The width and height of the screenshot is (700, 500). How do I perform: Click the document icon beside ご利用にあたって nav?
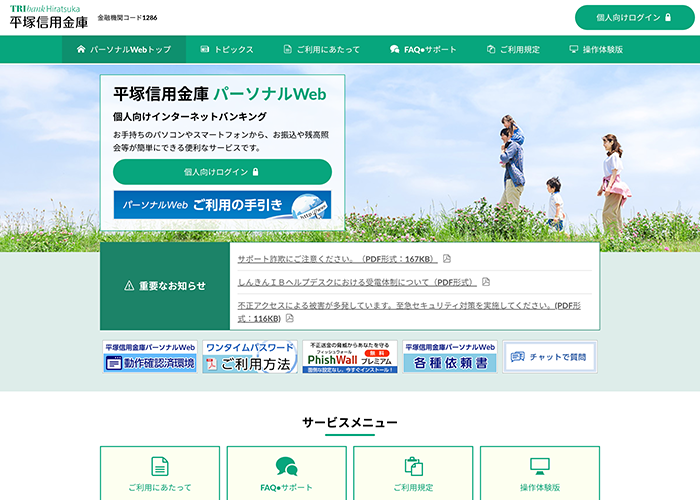288,49
